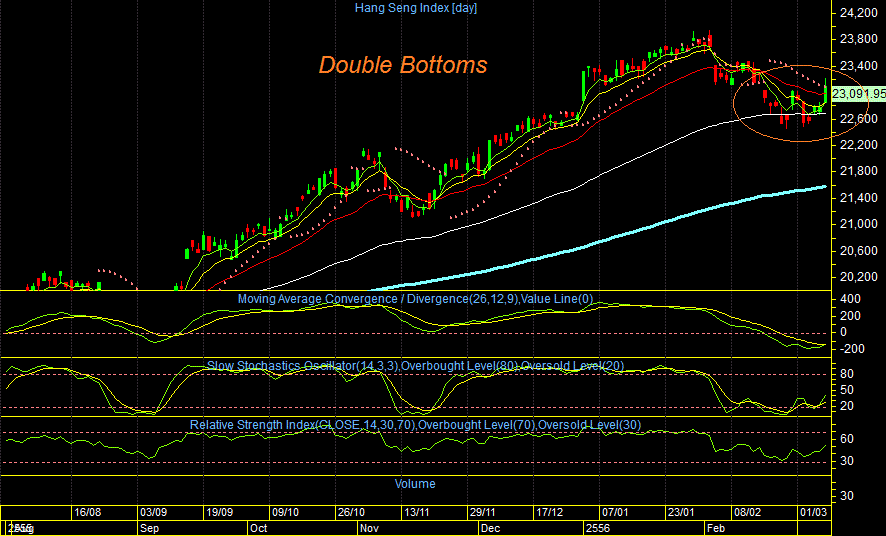The image size is (886, 536).
Task: Click the 23,800 price axis label
Action: tap(859, 39)
